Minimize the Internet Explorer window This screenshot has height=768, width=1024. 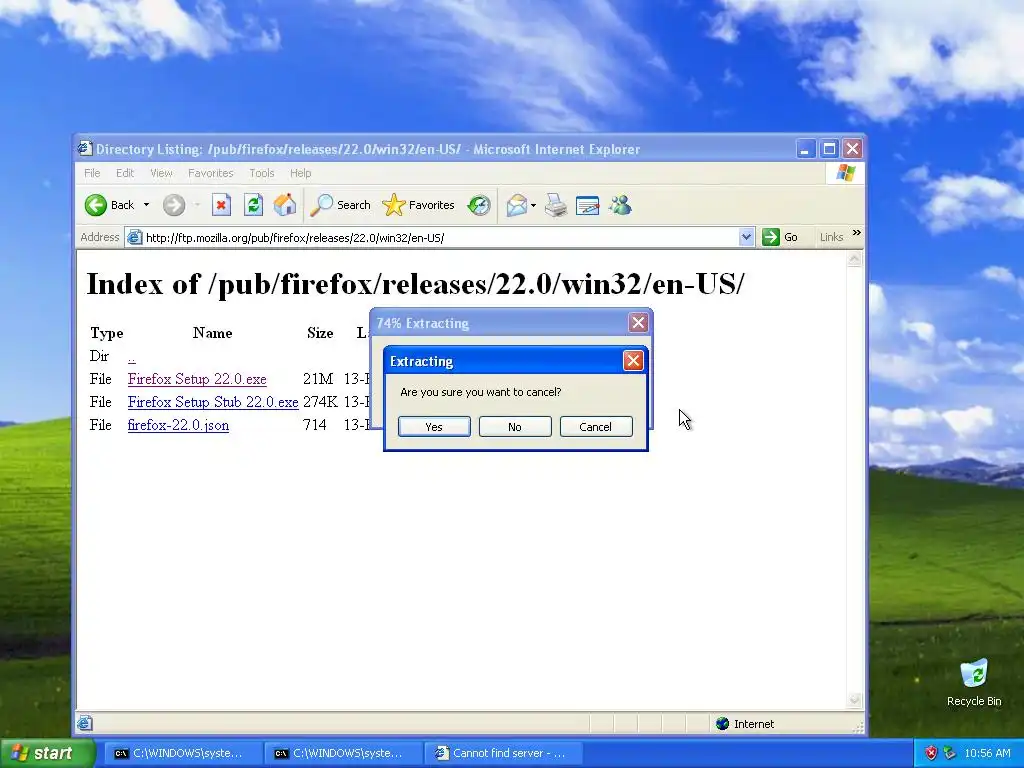pos(806,149)
